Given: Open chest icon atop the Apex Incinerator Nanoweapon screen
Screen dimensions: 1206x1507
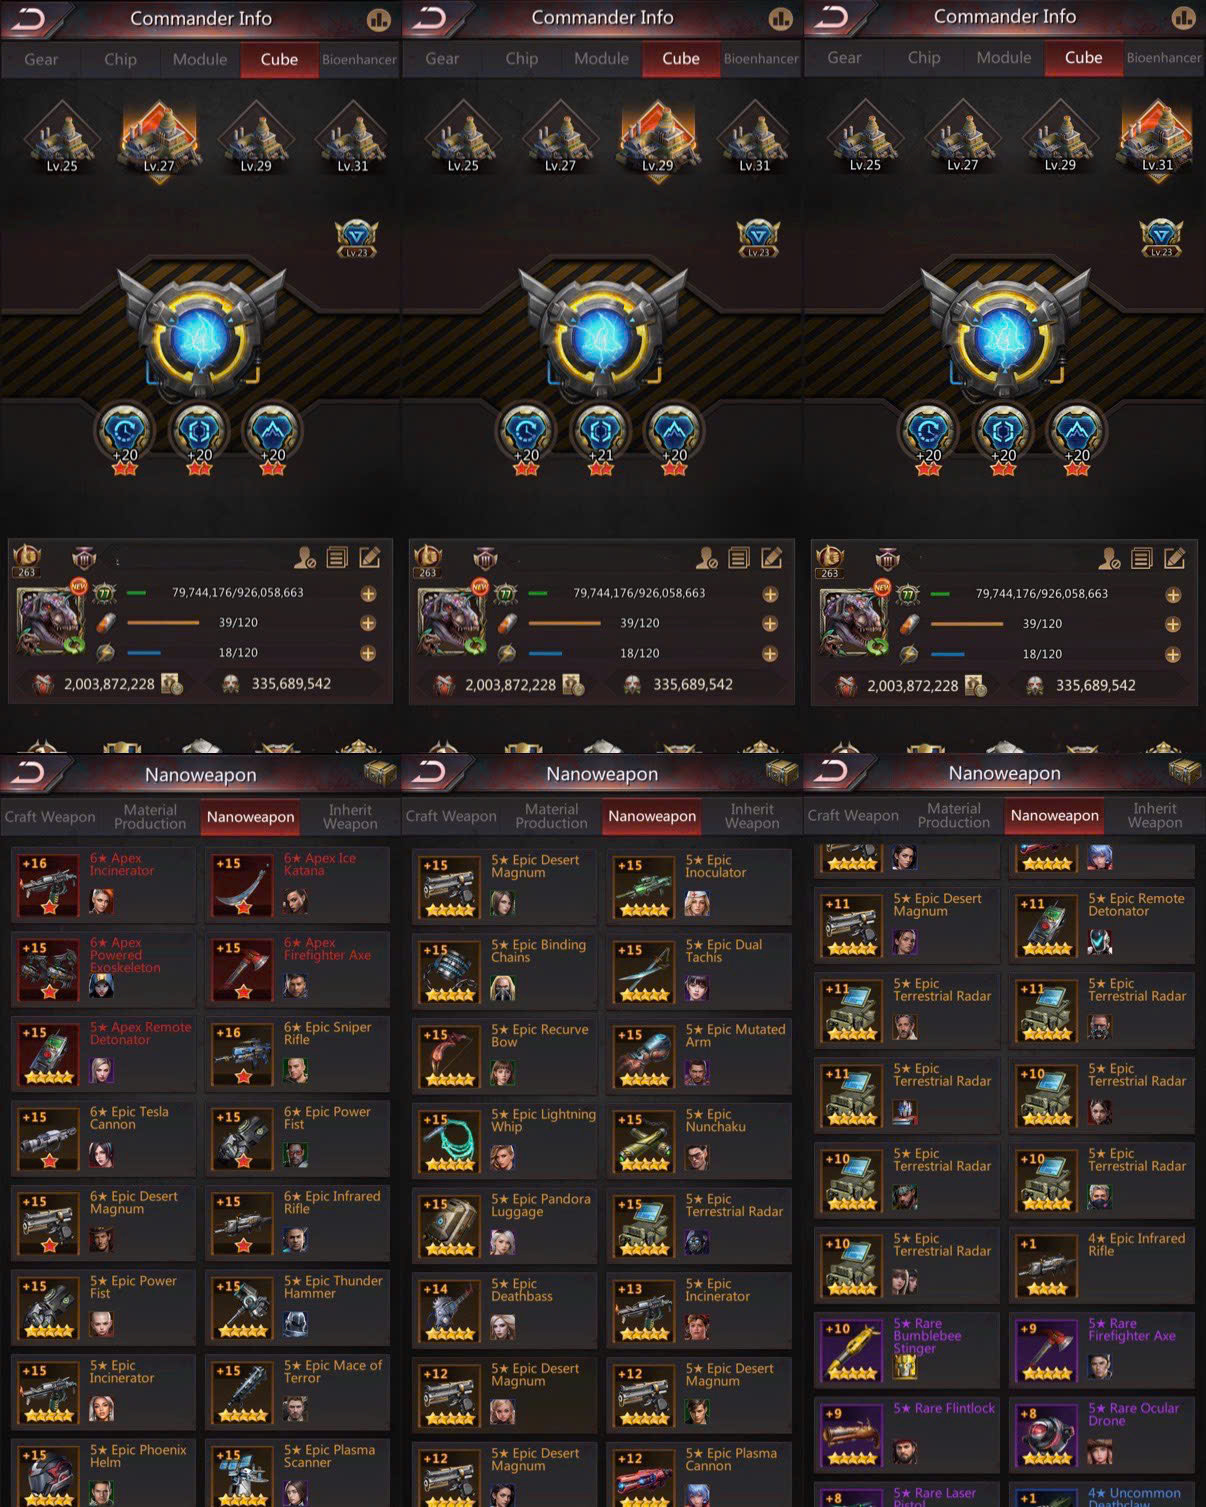Looking at the screenshot, I should coord(380,772).
